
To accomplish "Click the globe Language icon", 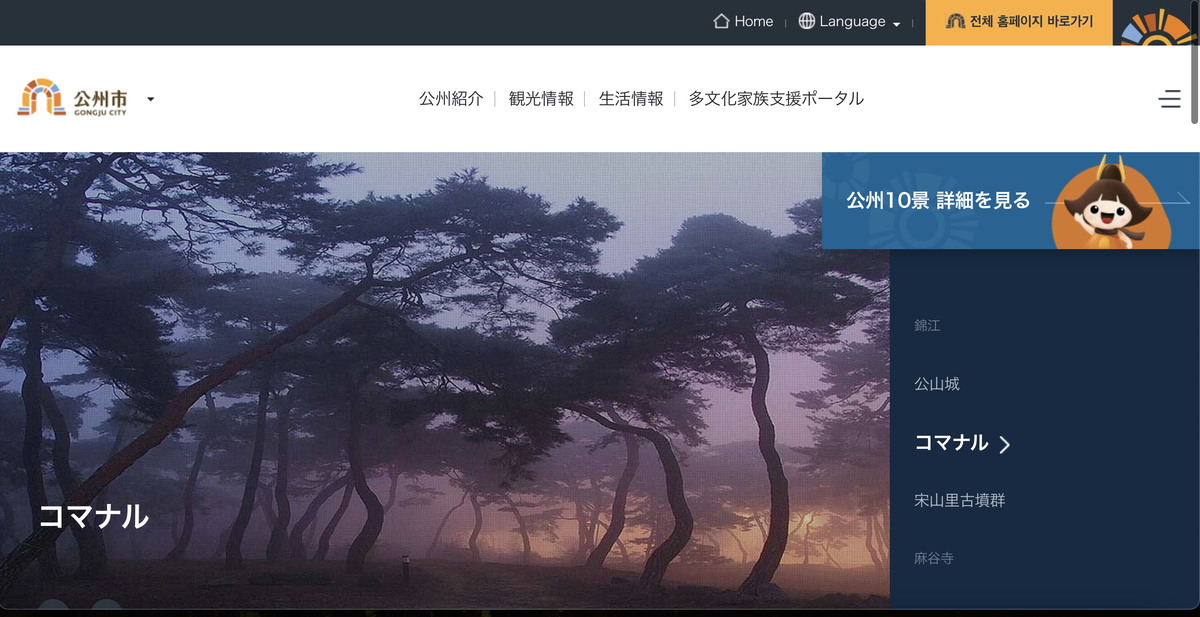I will (807, 21).
